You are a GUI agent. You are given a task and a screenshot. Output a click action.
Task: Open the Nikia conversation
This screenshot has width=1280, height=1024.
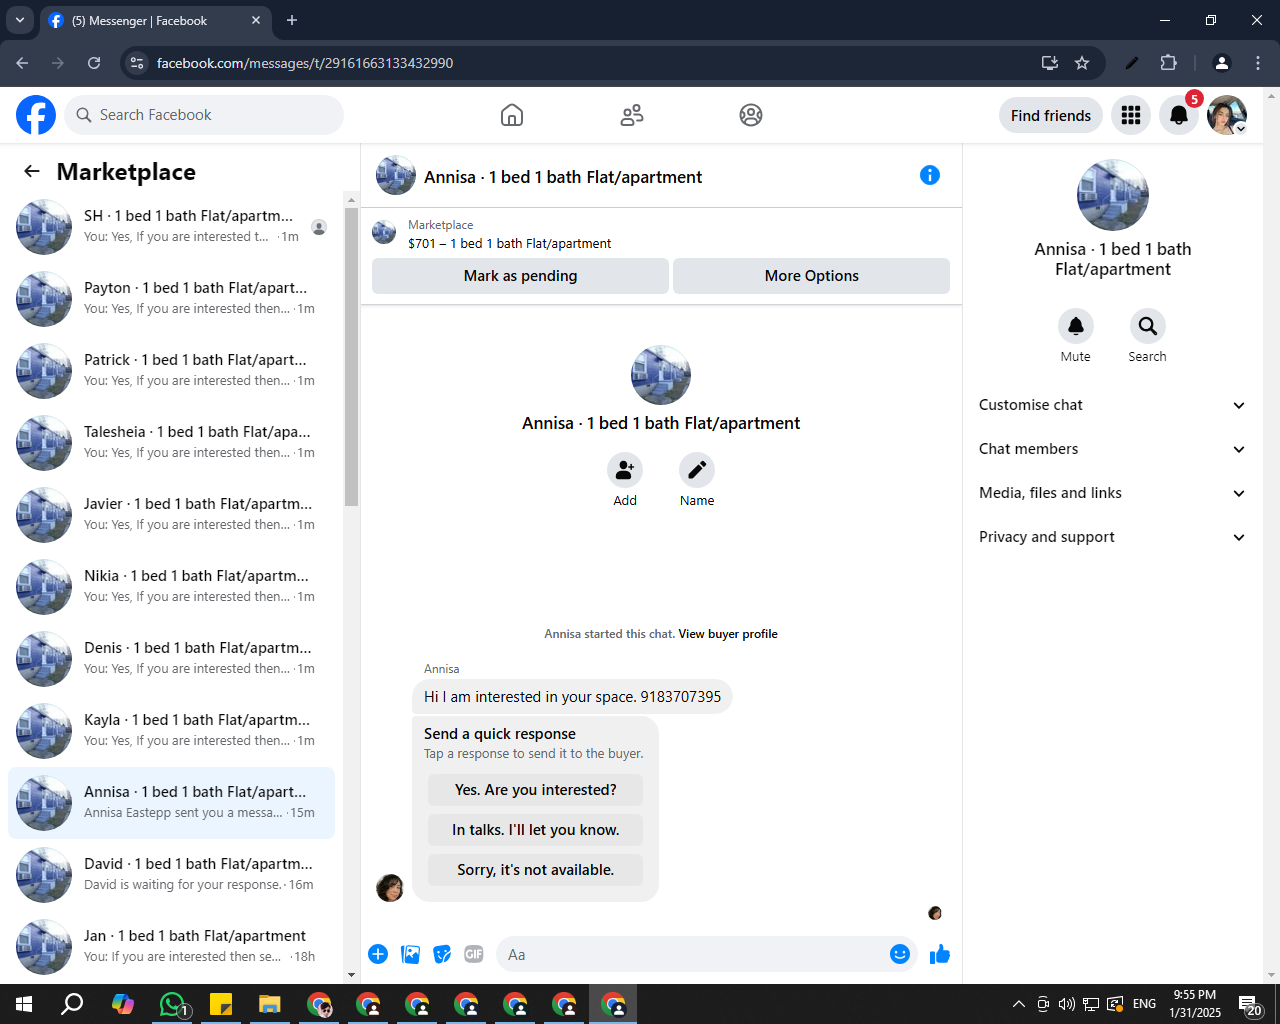(171, 586)
